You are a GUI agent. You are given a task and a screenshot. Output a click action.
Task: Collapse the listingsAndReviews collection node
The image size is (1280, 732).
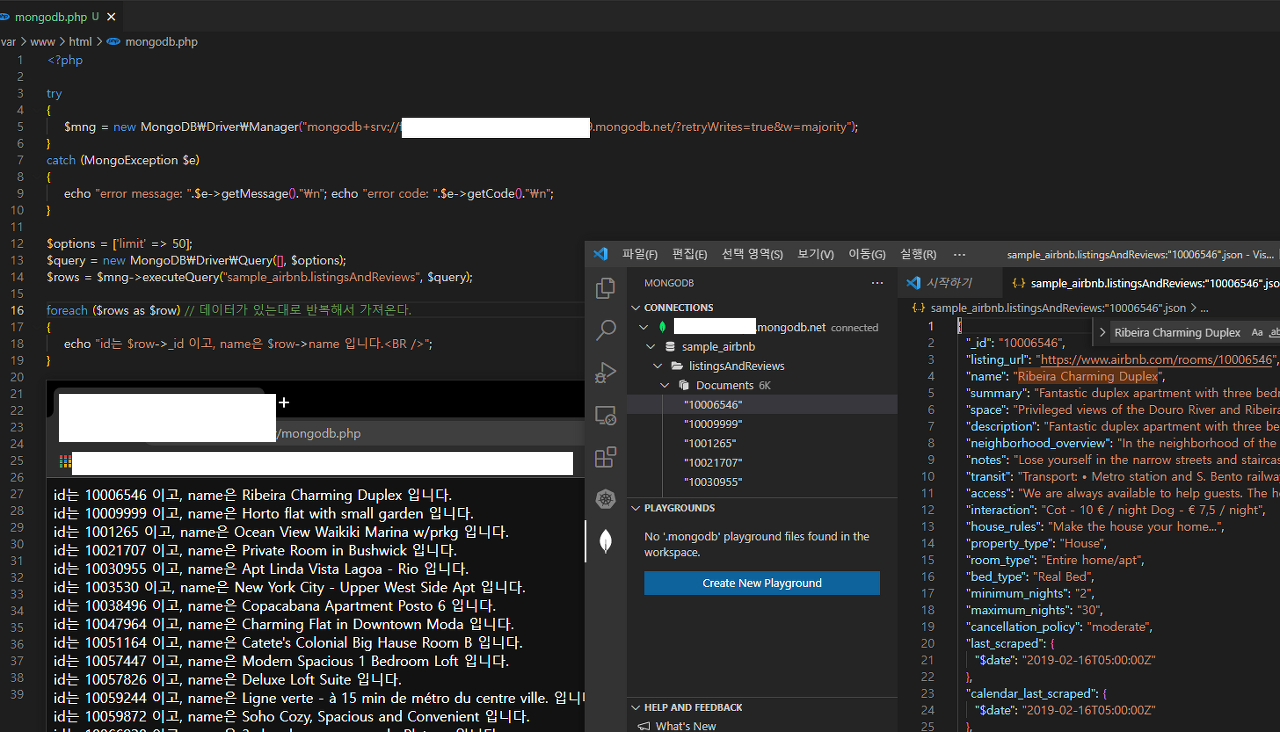659,366
